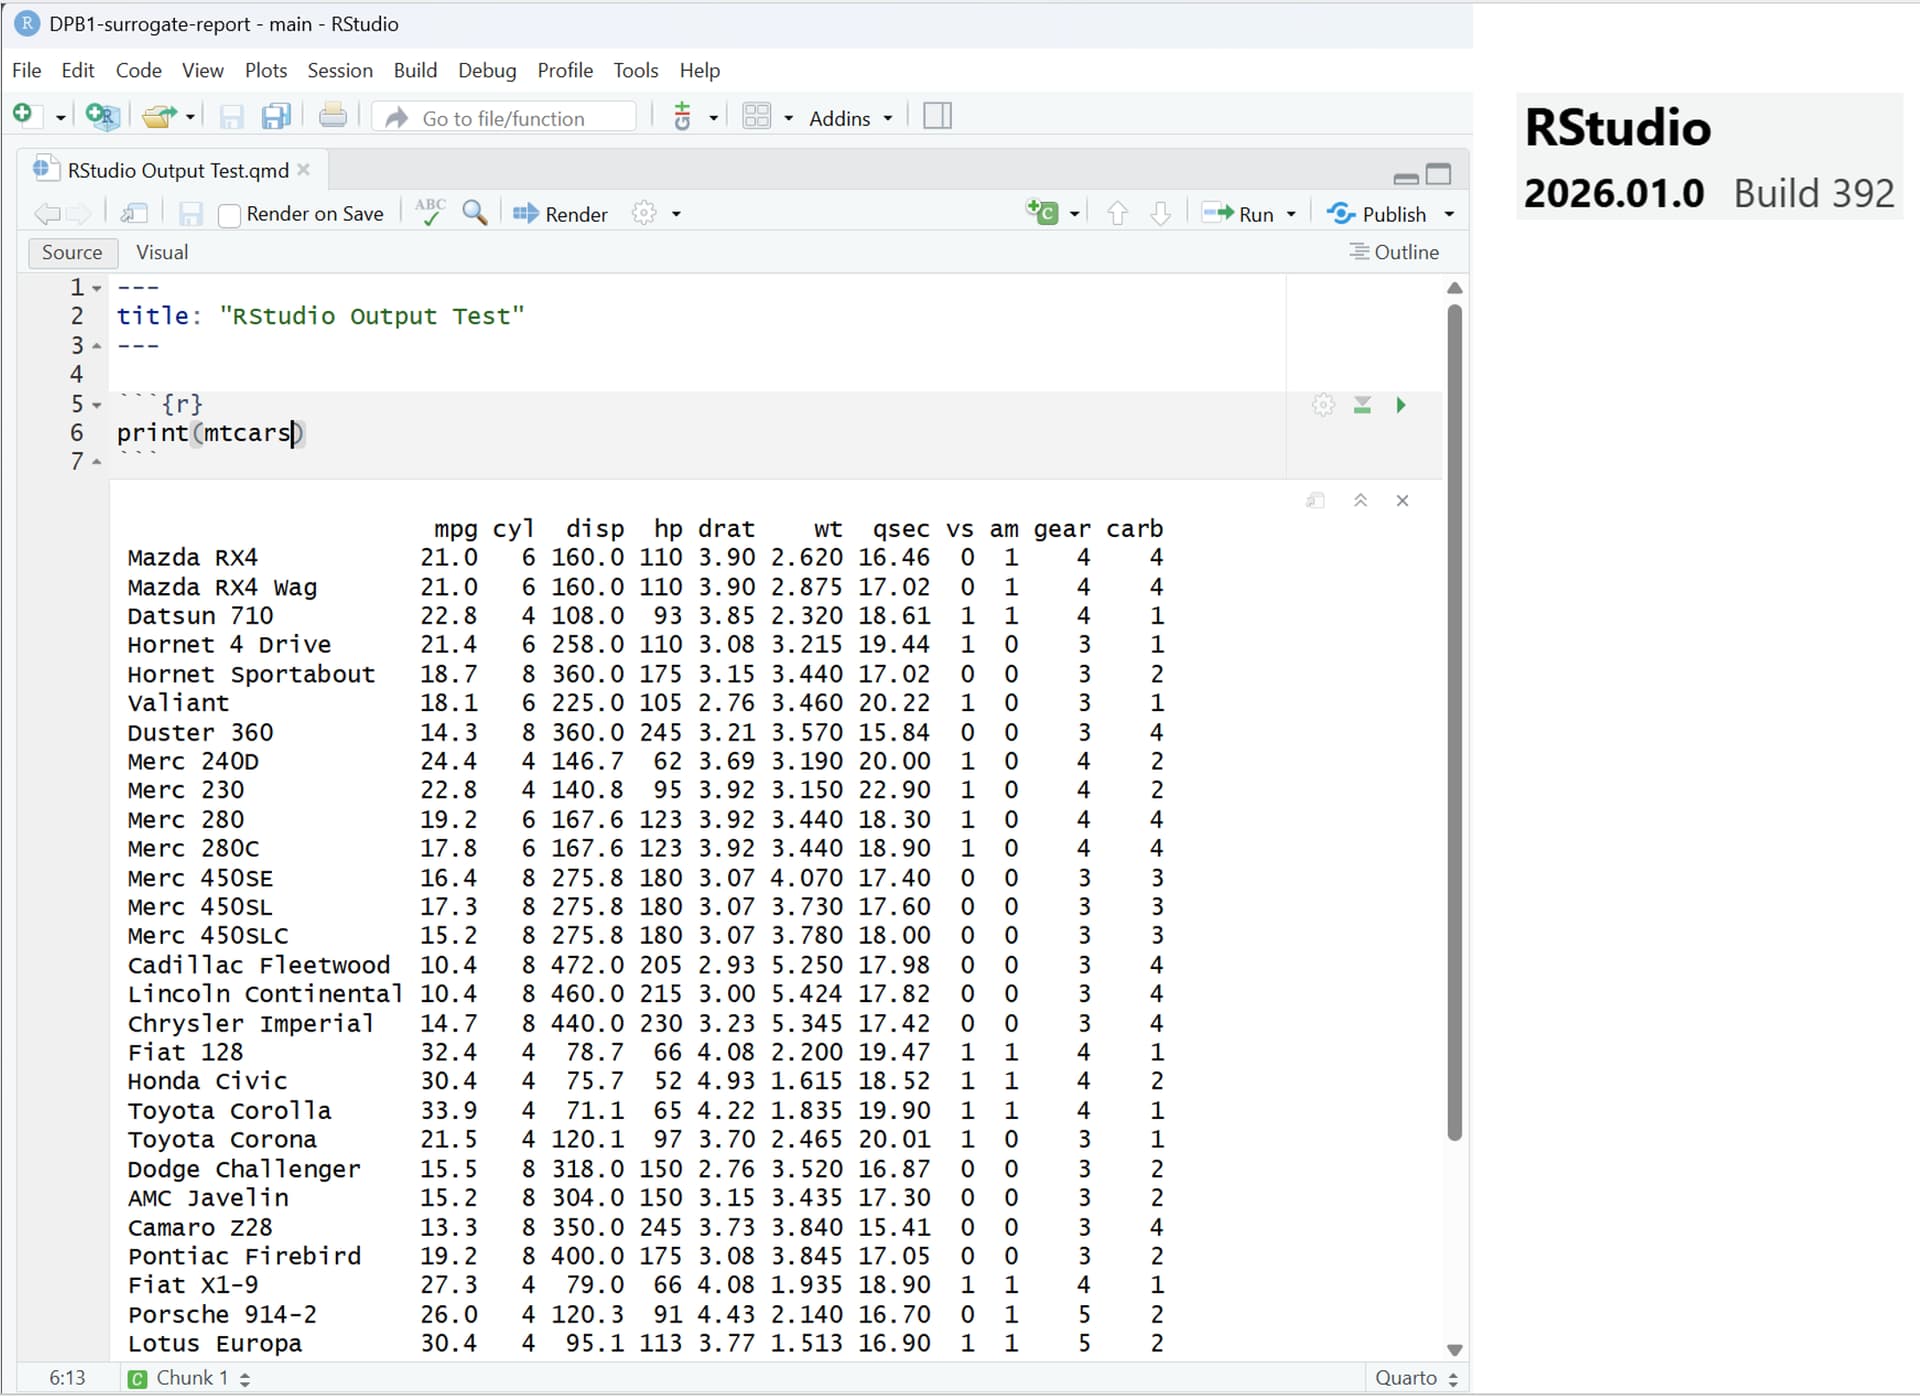Toggle Render on Save checkbox

pyautogui.click(x=229, y=215)
